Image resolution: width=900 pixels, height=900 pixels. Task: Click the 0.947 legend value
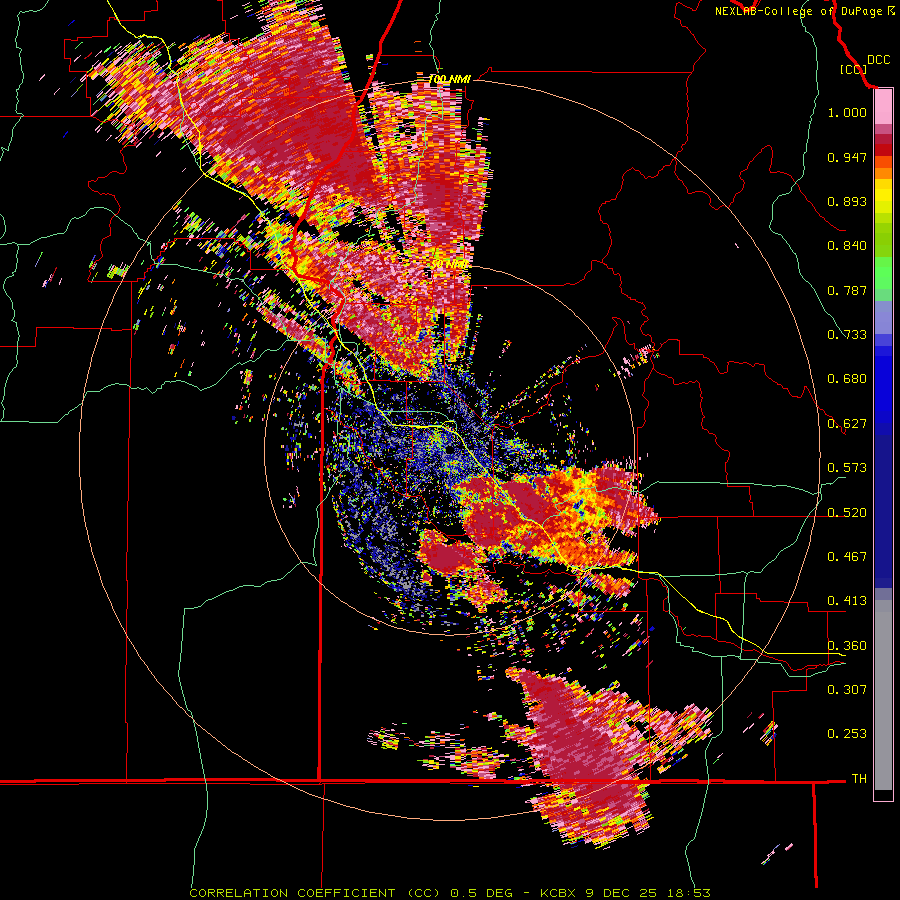point(847,157)
